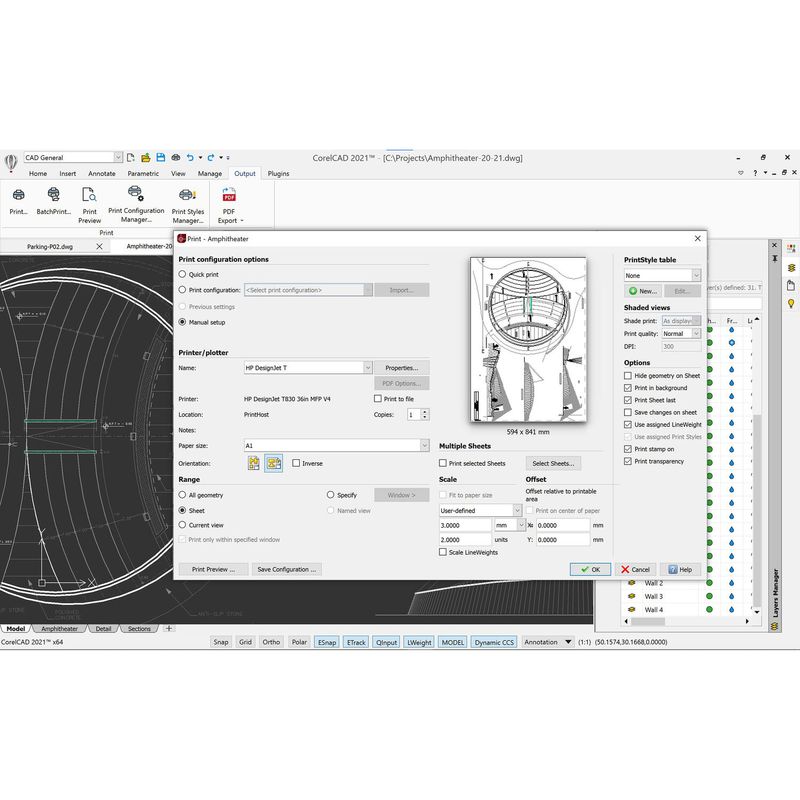Open the PrintStyle table None dropdown
Image resolution: width=800 pixels, height=800 pixels.
[x=696, y=276]
